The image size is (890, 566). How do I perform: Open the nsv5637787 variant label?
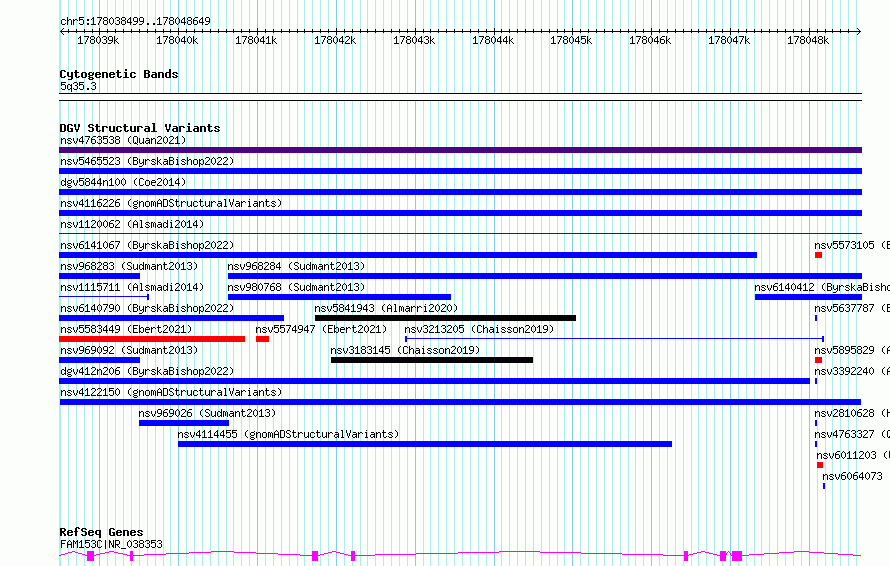coord(852,308)
